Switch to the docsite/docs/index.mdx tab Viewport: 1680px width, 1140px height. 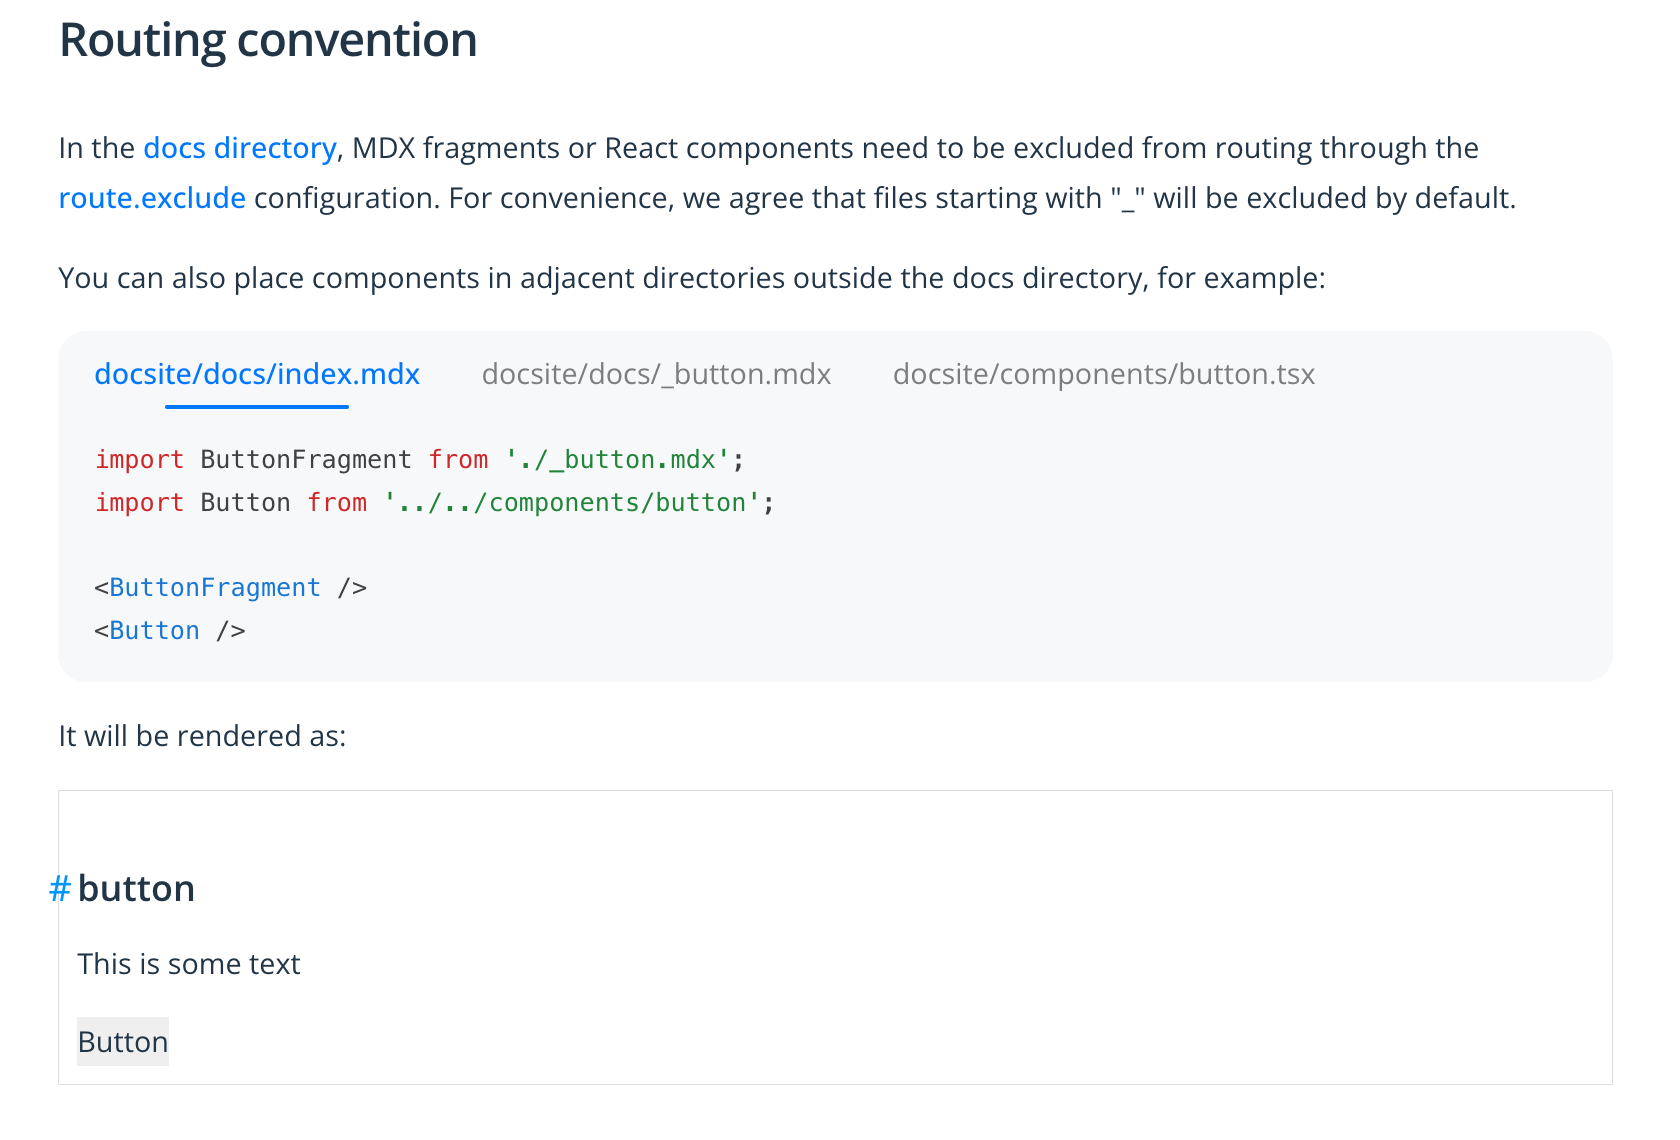pos(257,374)
